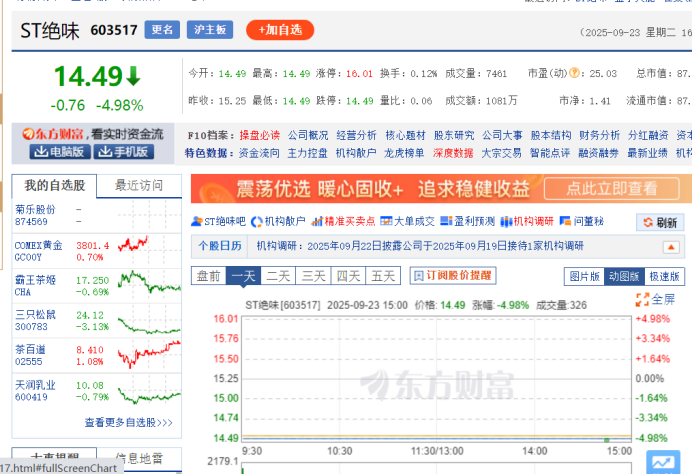Open chart in 全屏 fullscreen
The width and height of the screenshot is (692, 474).
point(655,300)
